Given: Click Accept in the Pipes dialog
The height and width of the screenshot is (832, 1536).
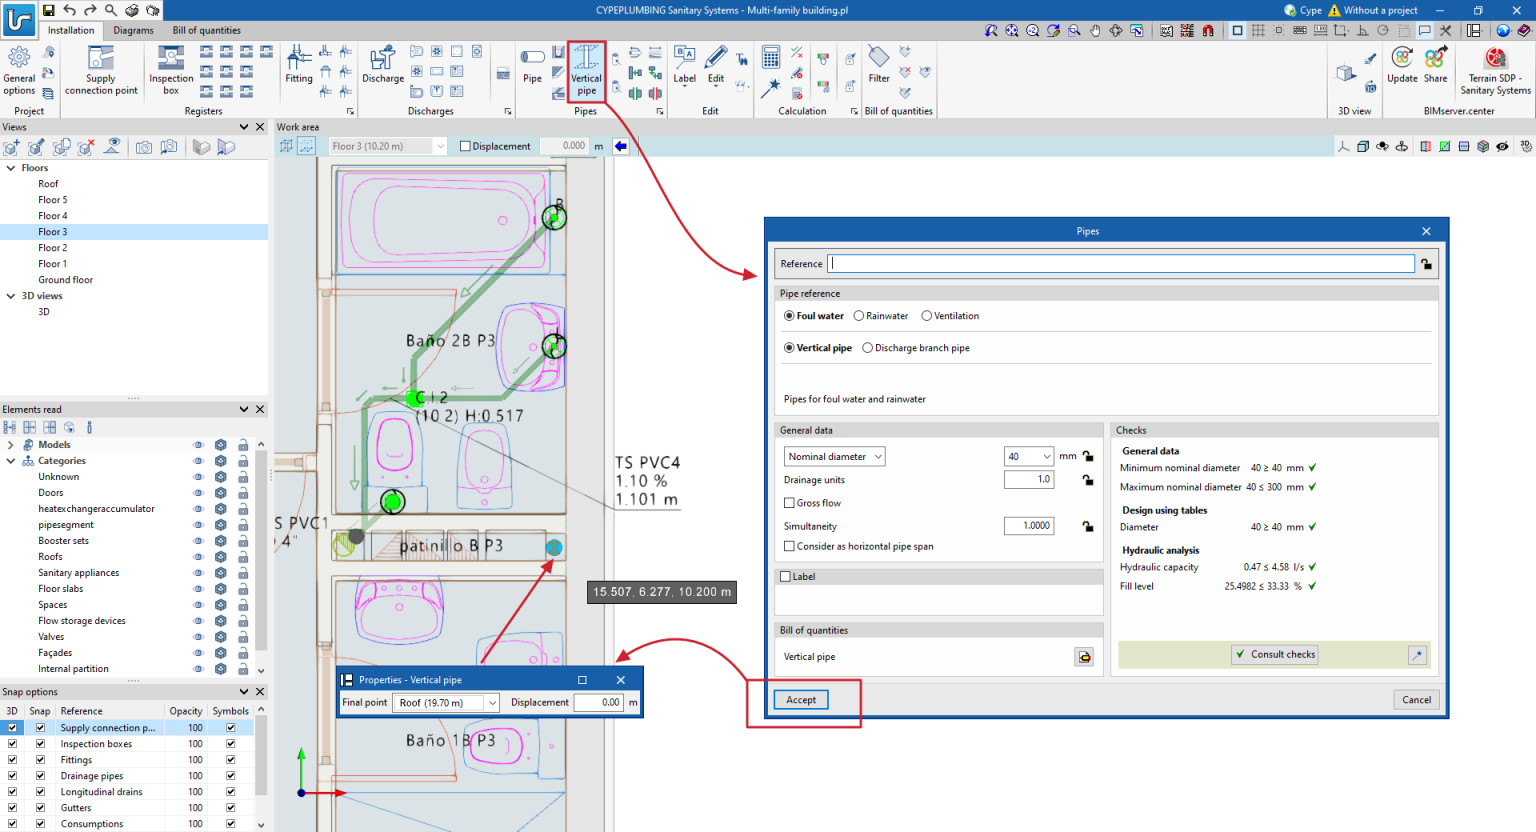Looking at the screenshot, I should 801,700.
